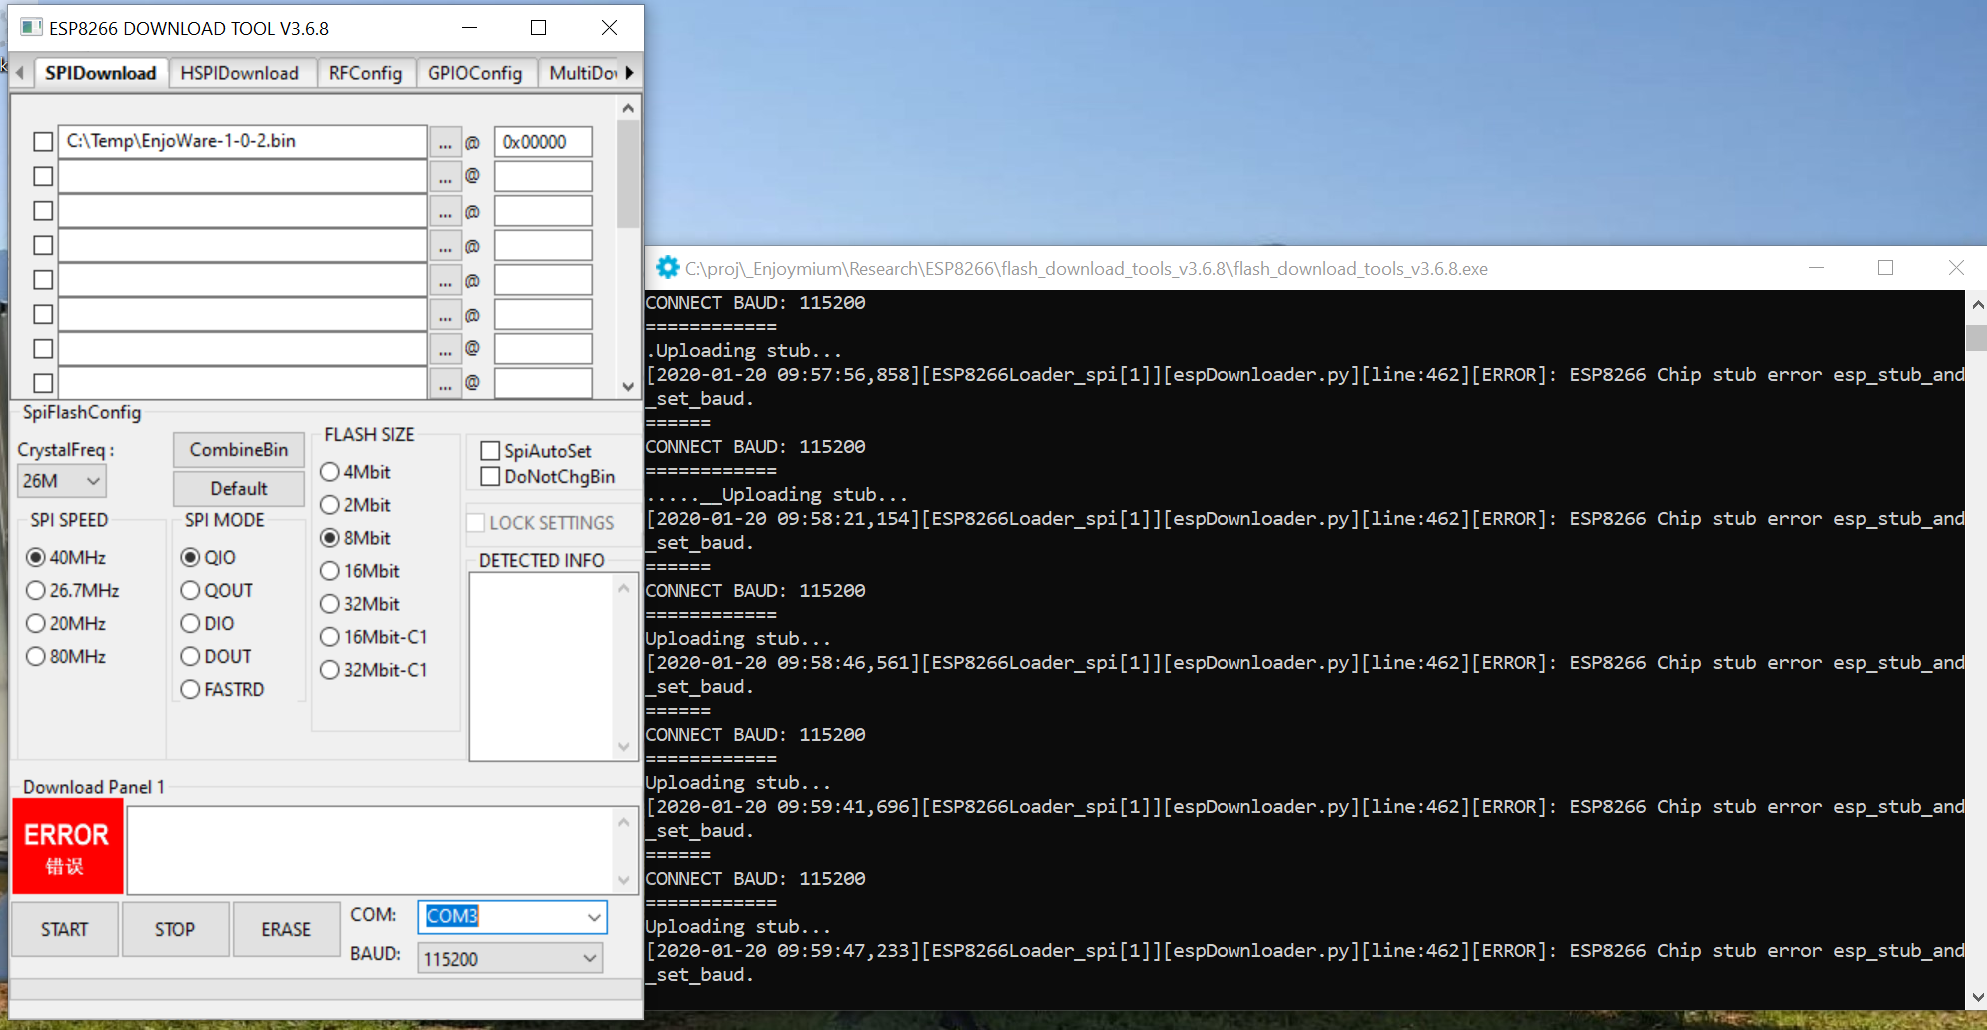Select the 80MHz SPI speed
The height and width of the screenshot is (1030, 1987).
37,656
